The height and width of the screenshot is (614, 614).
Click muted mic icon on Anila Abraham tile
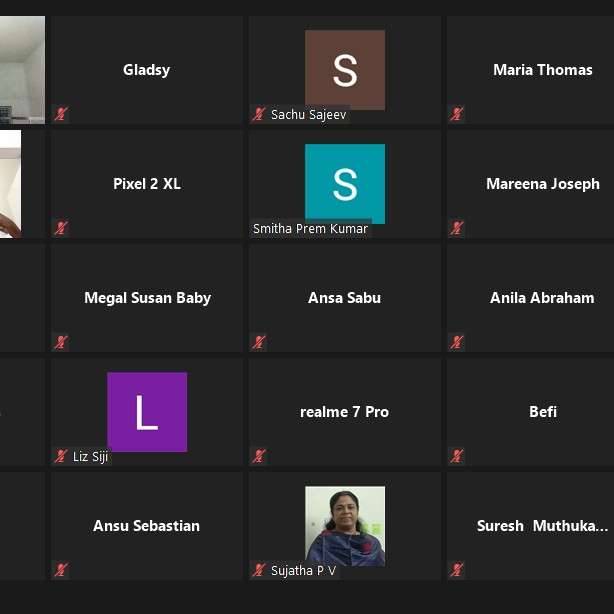[457, 342]
